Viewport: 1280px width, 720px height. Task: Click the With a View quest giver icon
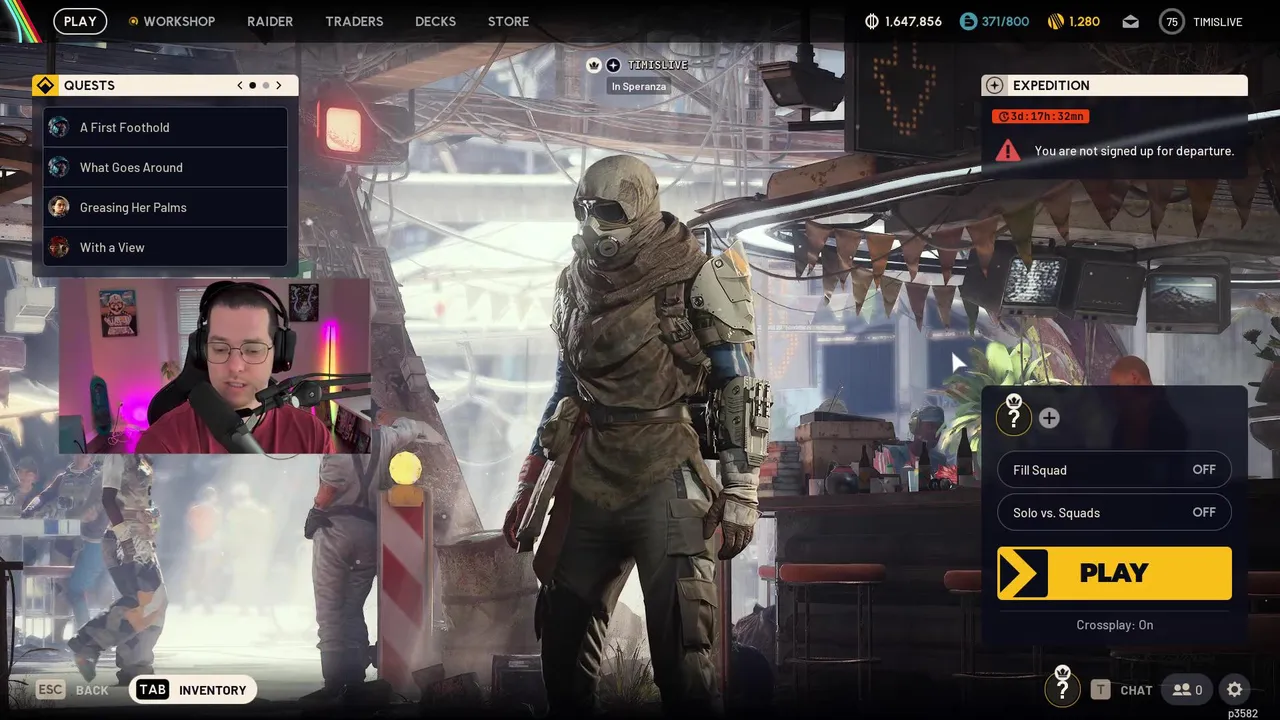[59, 247]
